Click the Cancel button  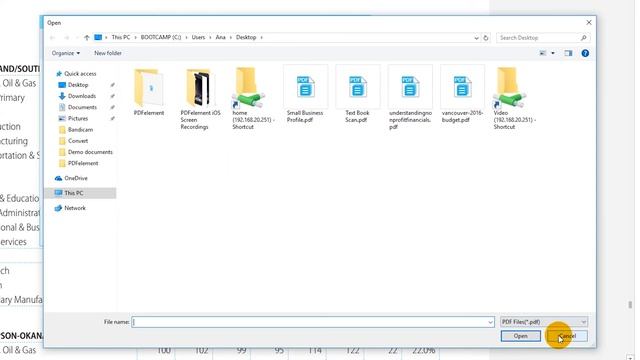tap(567, 336)
